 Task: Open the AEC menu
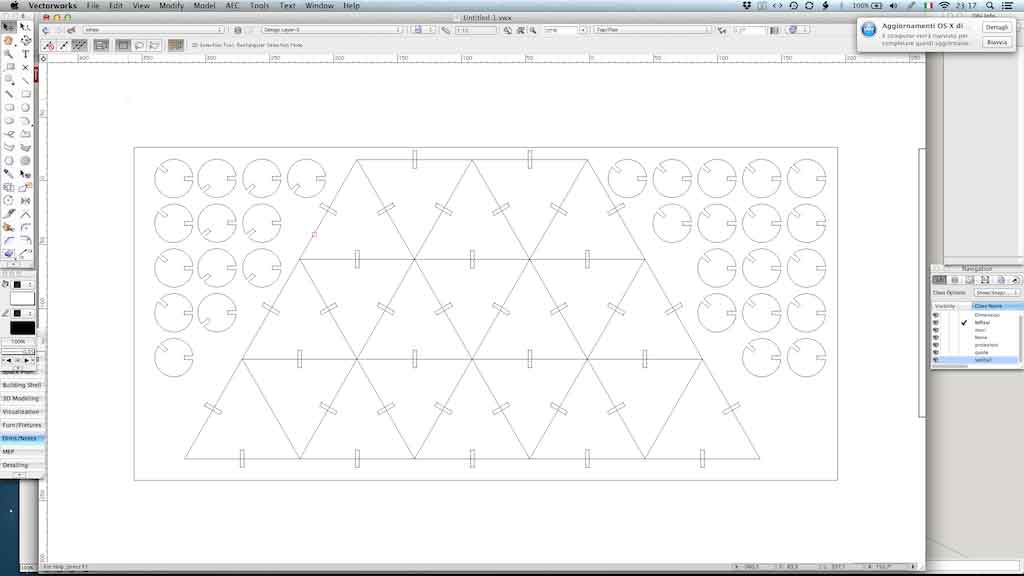(232, 5)
